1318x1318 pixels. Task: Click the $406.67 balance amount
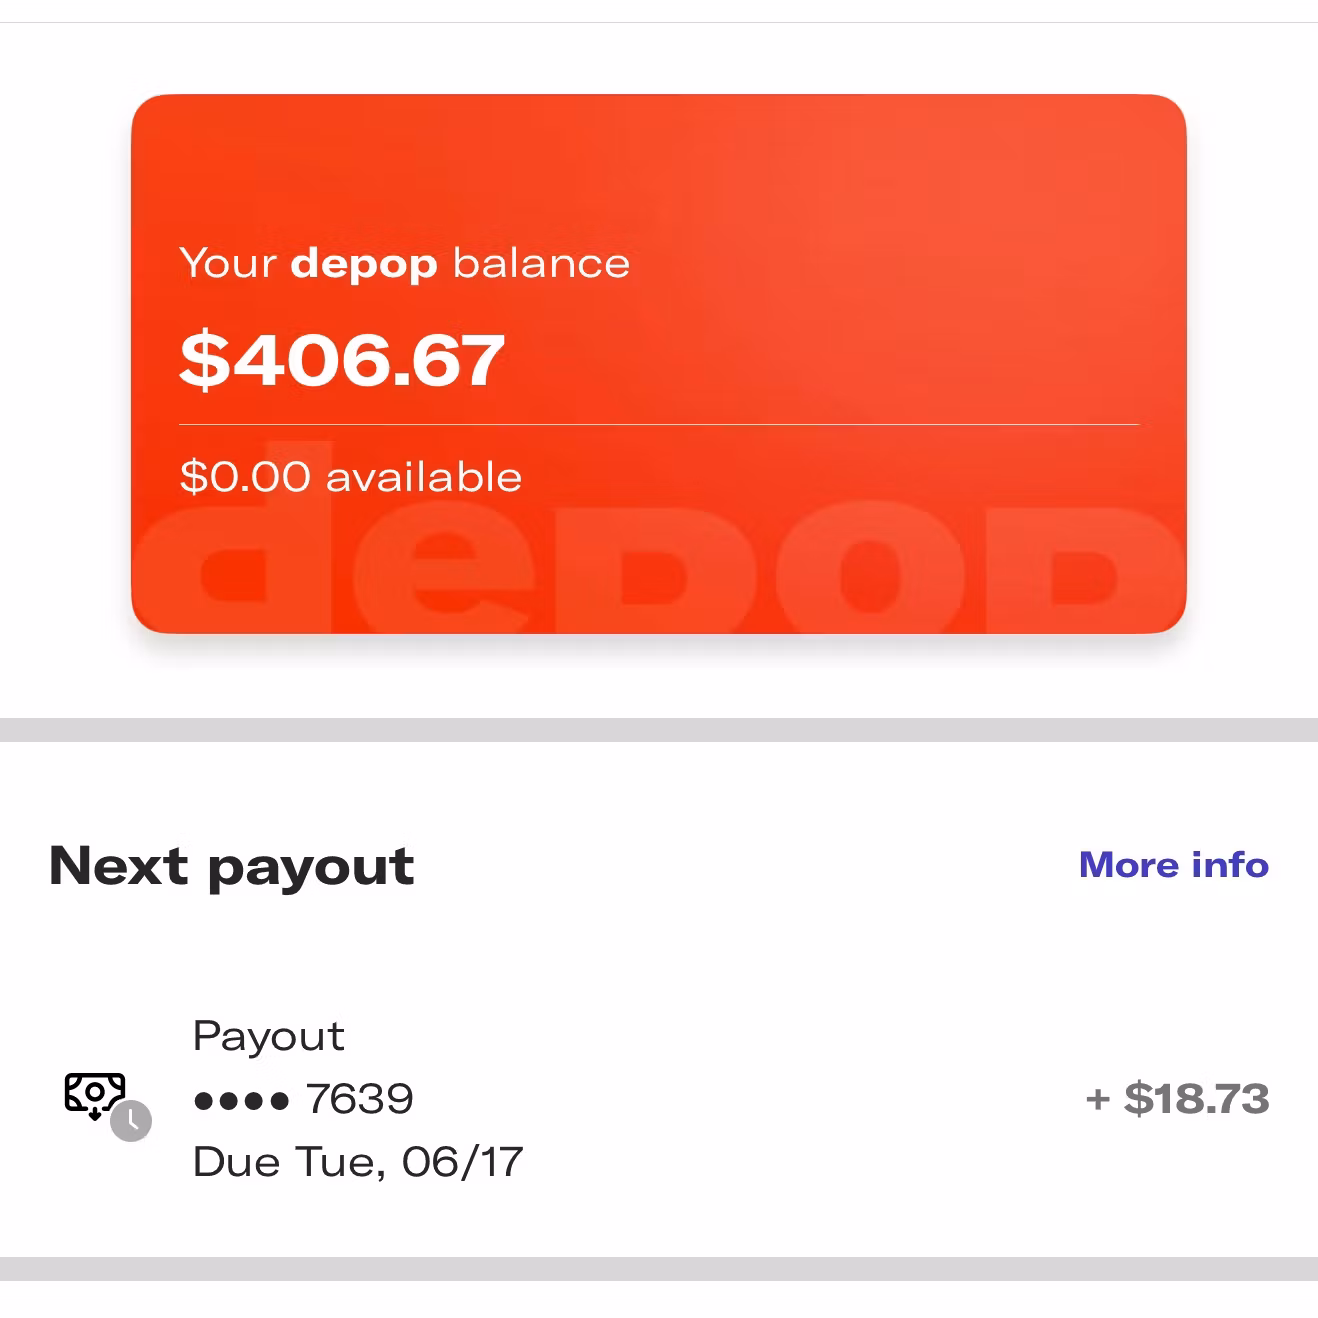[342, 361]
